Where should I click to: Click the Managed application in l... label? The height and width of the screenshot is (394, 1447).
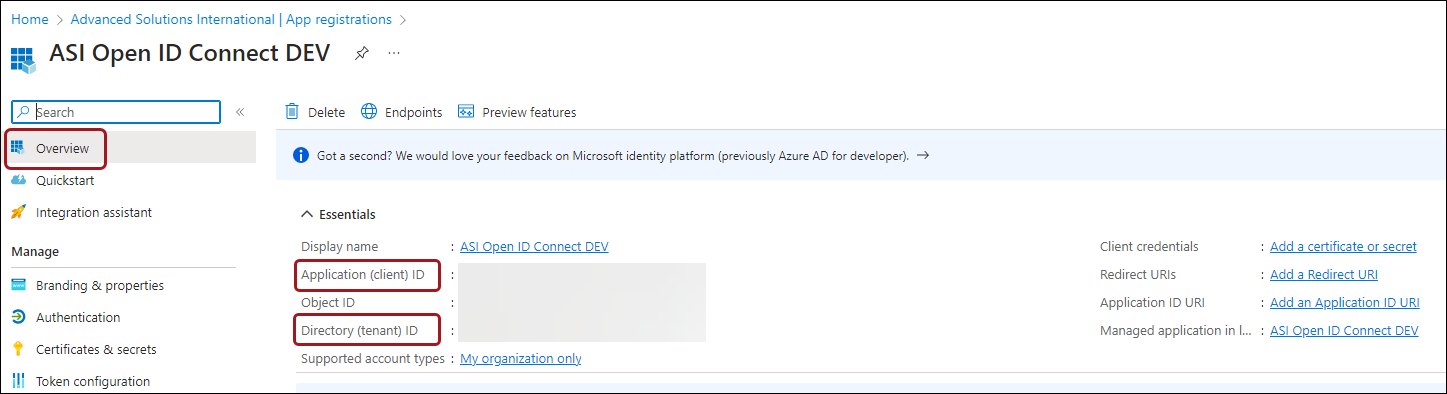(x=1175, y=330)
